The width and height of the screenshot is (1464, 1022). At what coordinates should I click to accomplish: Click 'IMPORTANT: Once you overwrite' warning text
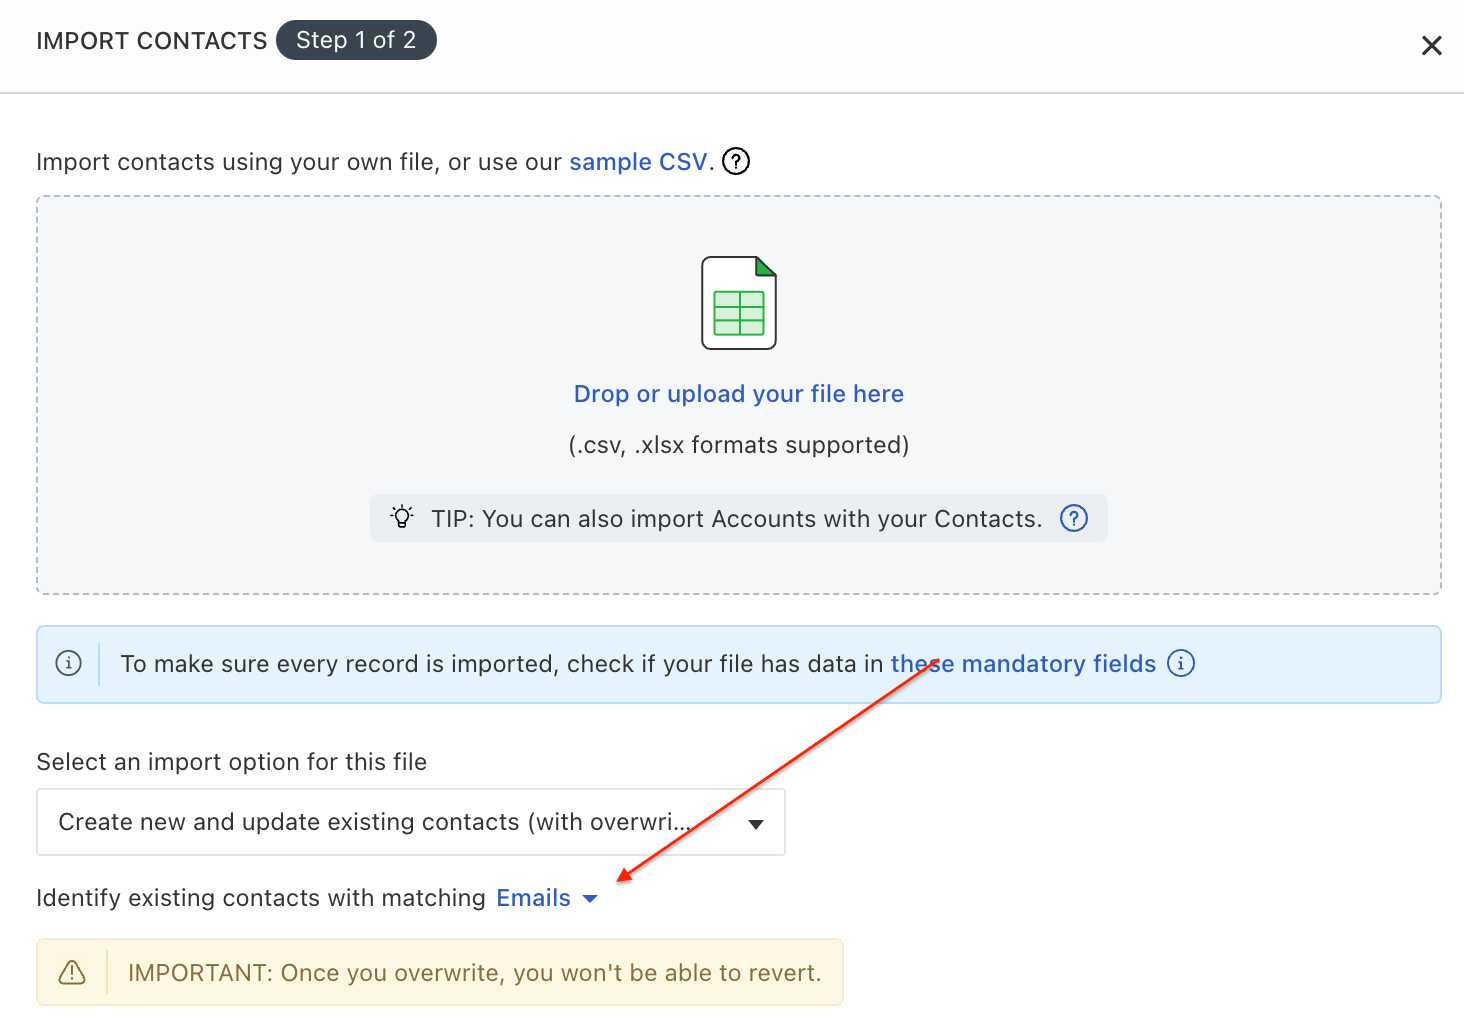tap(475, 973)
